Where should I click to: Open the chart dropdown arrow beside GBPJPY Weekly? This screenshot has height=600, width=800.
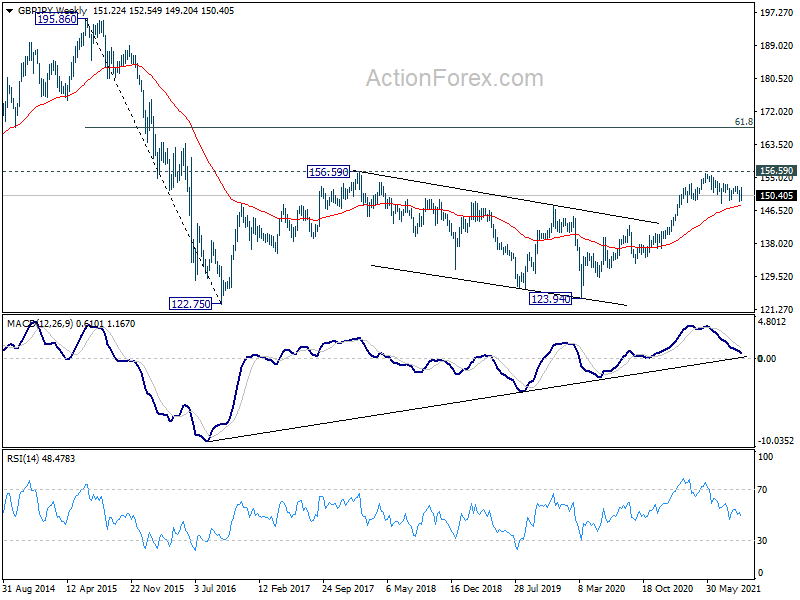point(9,11)
